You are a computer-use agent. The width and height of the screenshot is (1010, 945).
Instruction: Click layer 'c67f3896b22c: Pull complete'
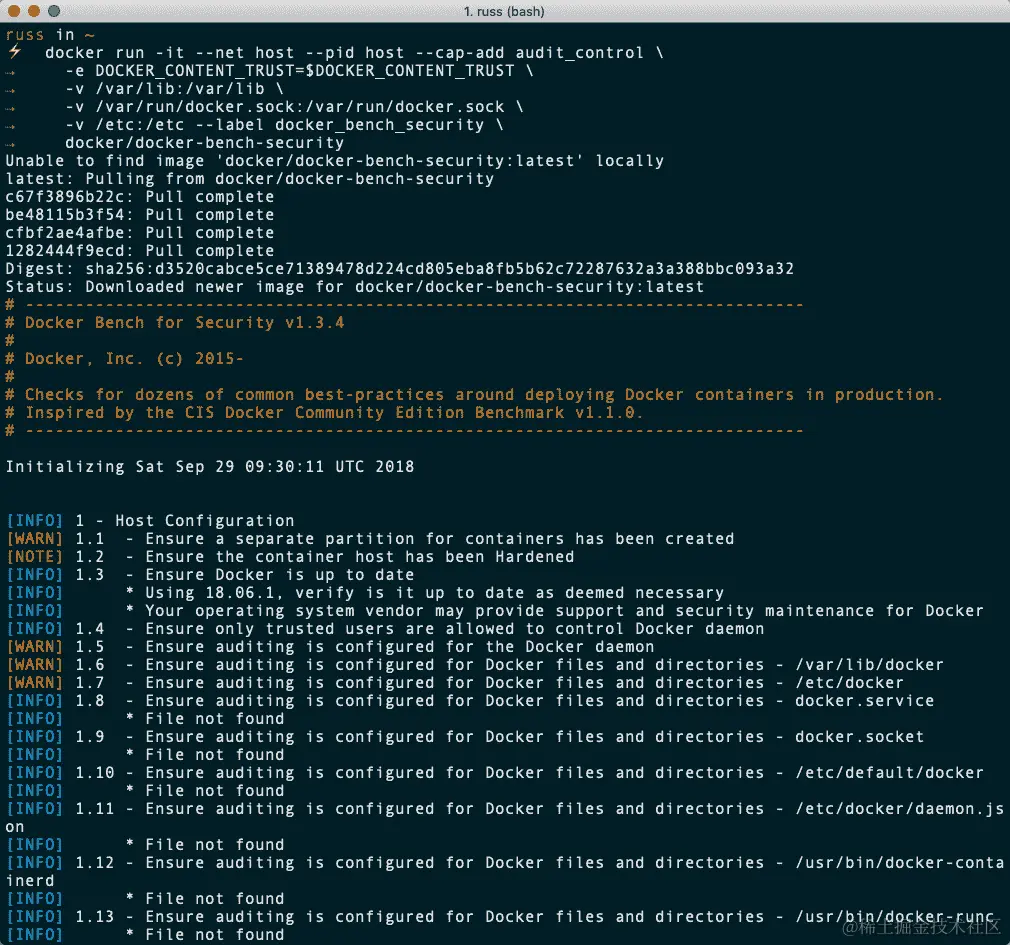(140, 197)
